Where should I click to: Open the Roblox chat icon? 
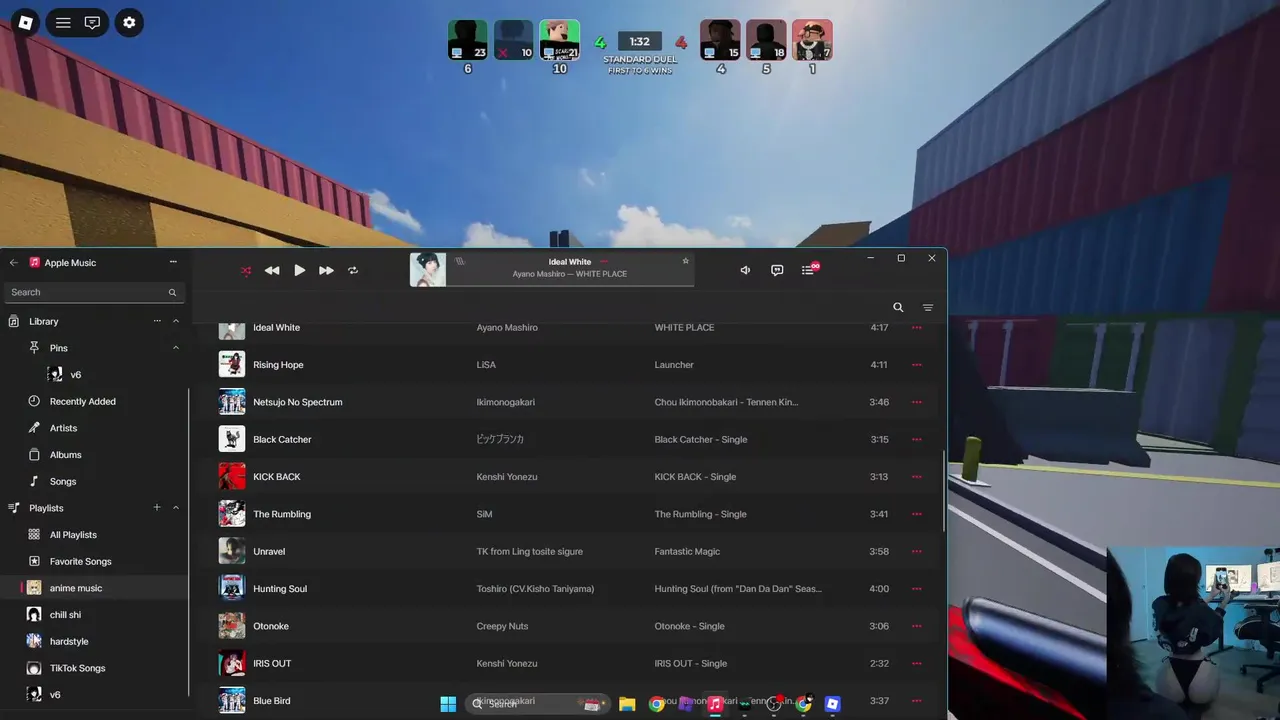tap(92, 22)
